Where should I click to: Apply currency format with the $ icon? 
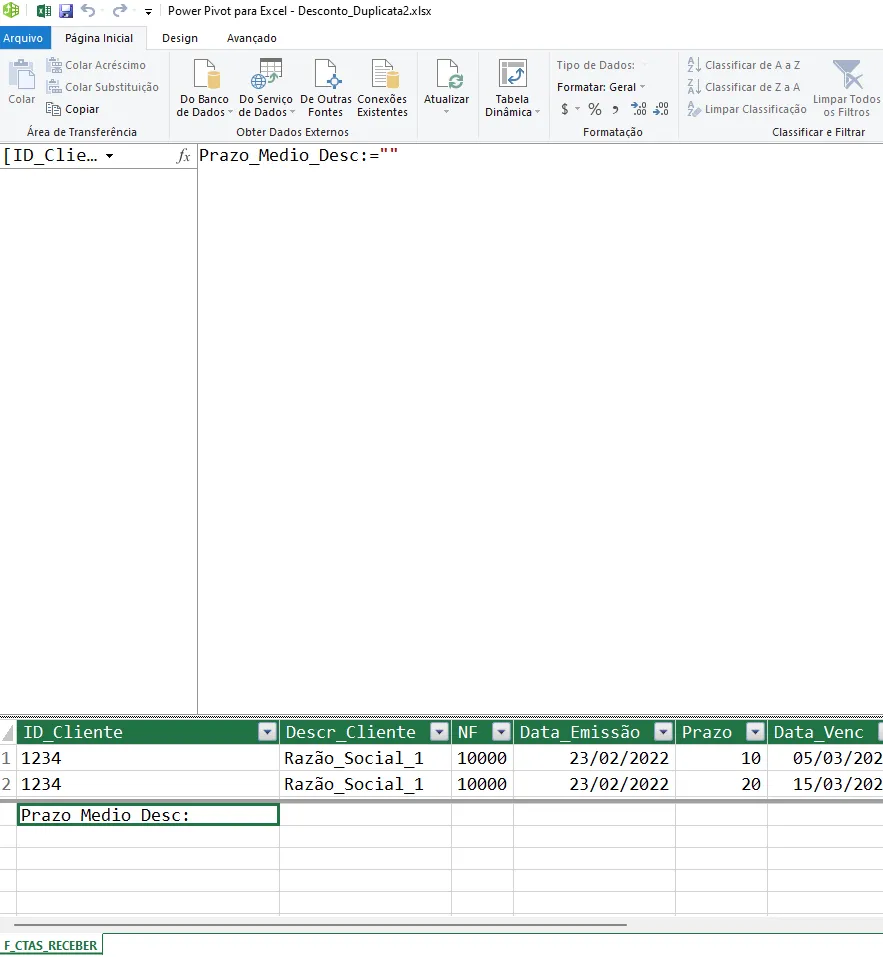565,109
